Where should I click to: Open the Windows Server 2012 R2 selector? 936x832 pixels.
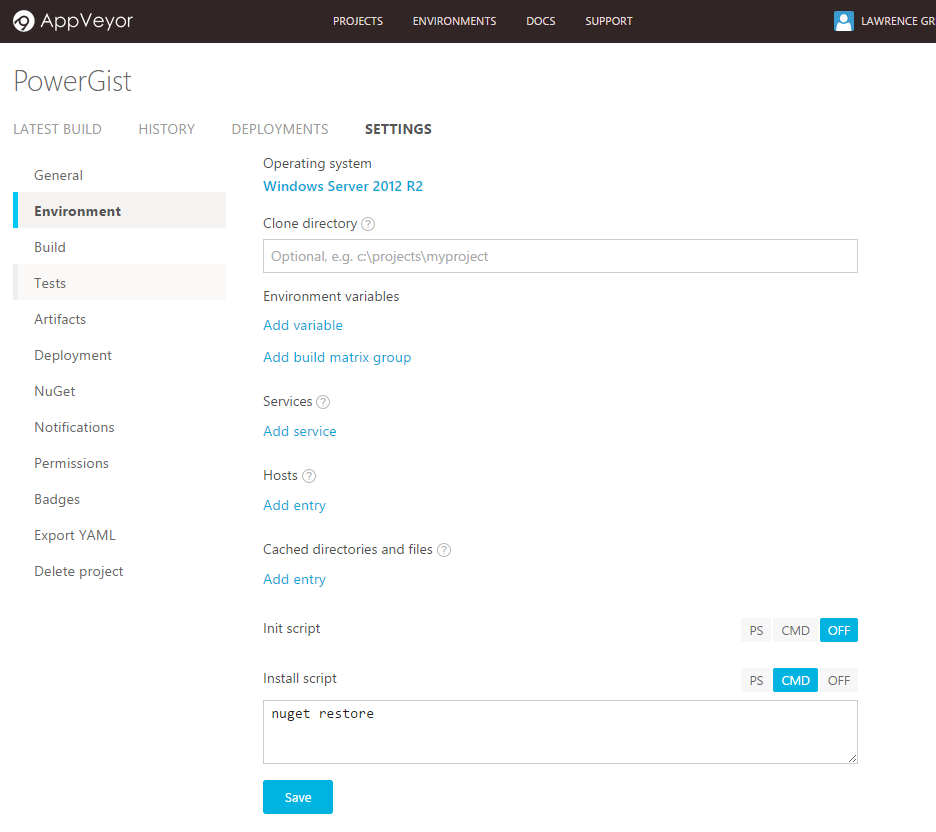click(343, 186)
